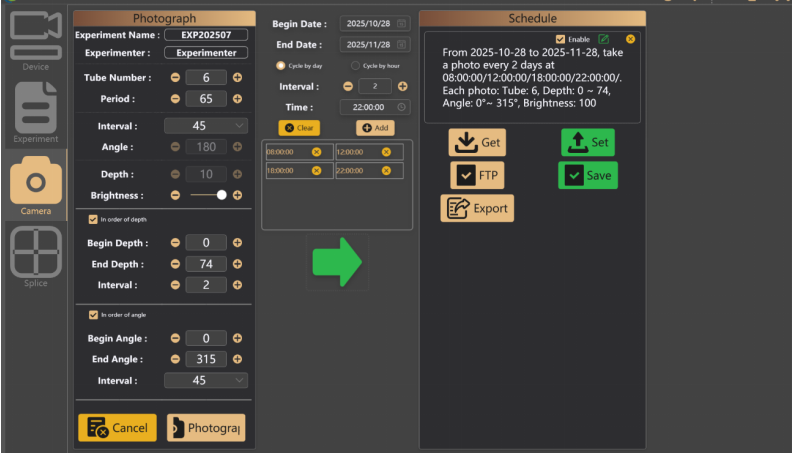Open the Device section in sidebar
The image size is (792, 453).
point(35,42)
